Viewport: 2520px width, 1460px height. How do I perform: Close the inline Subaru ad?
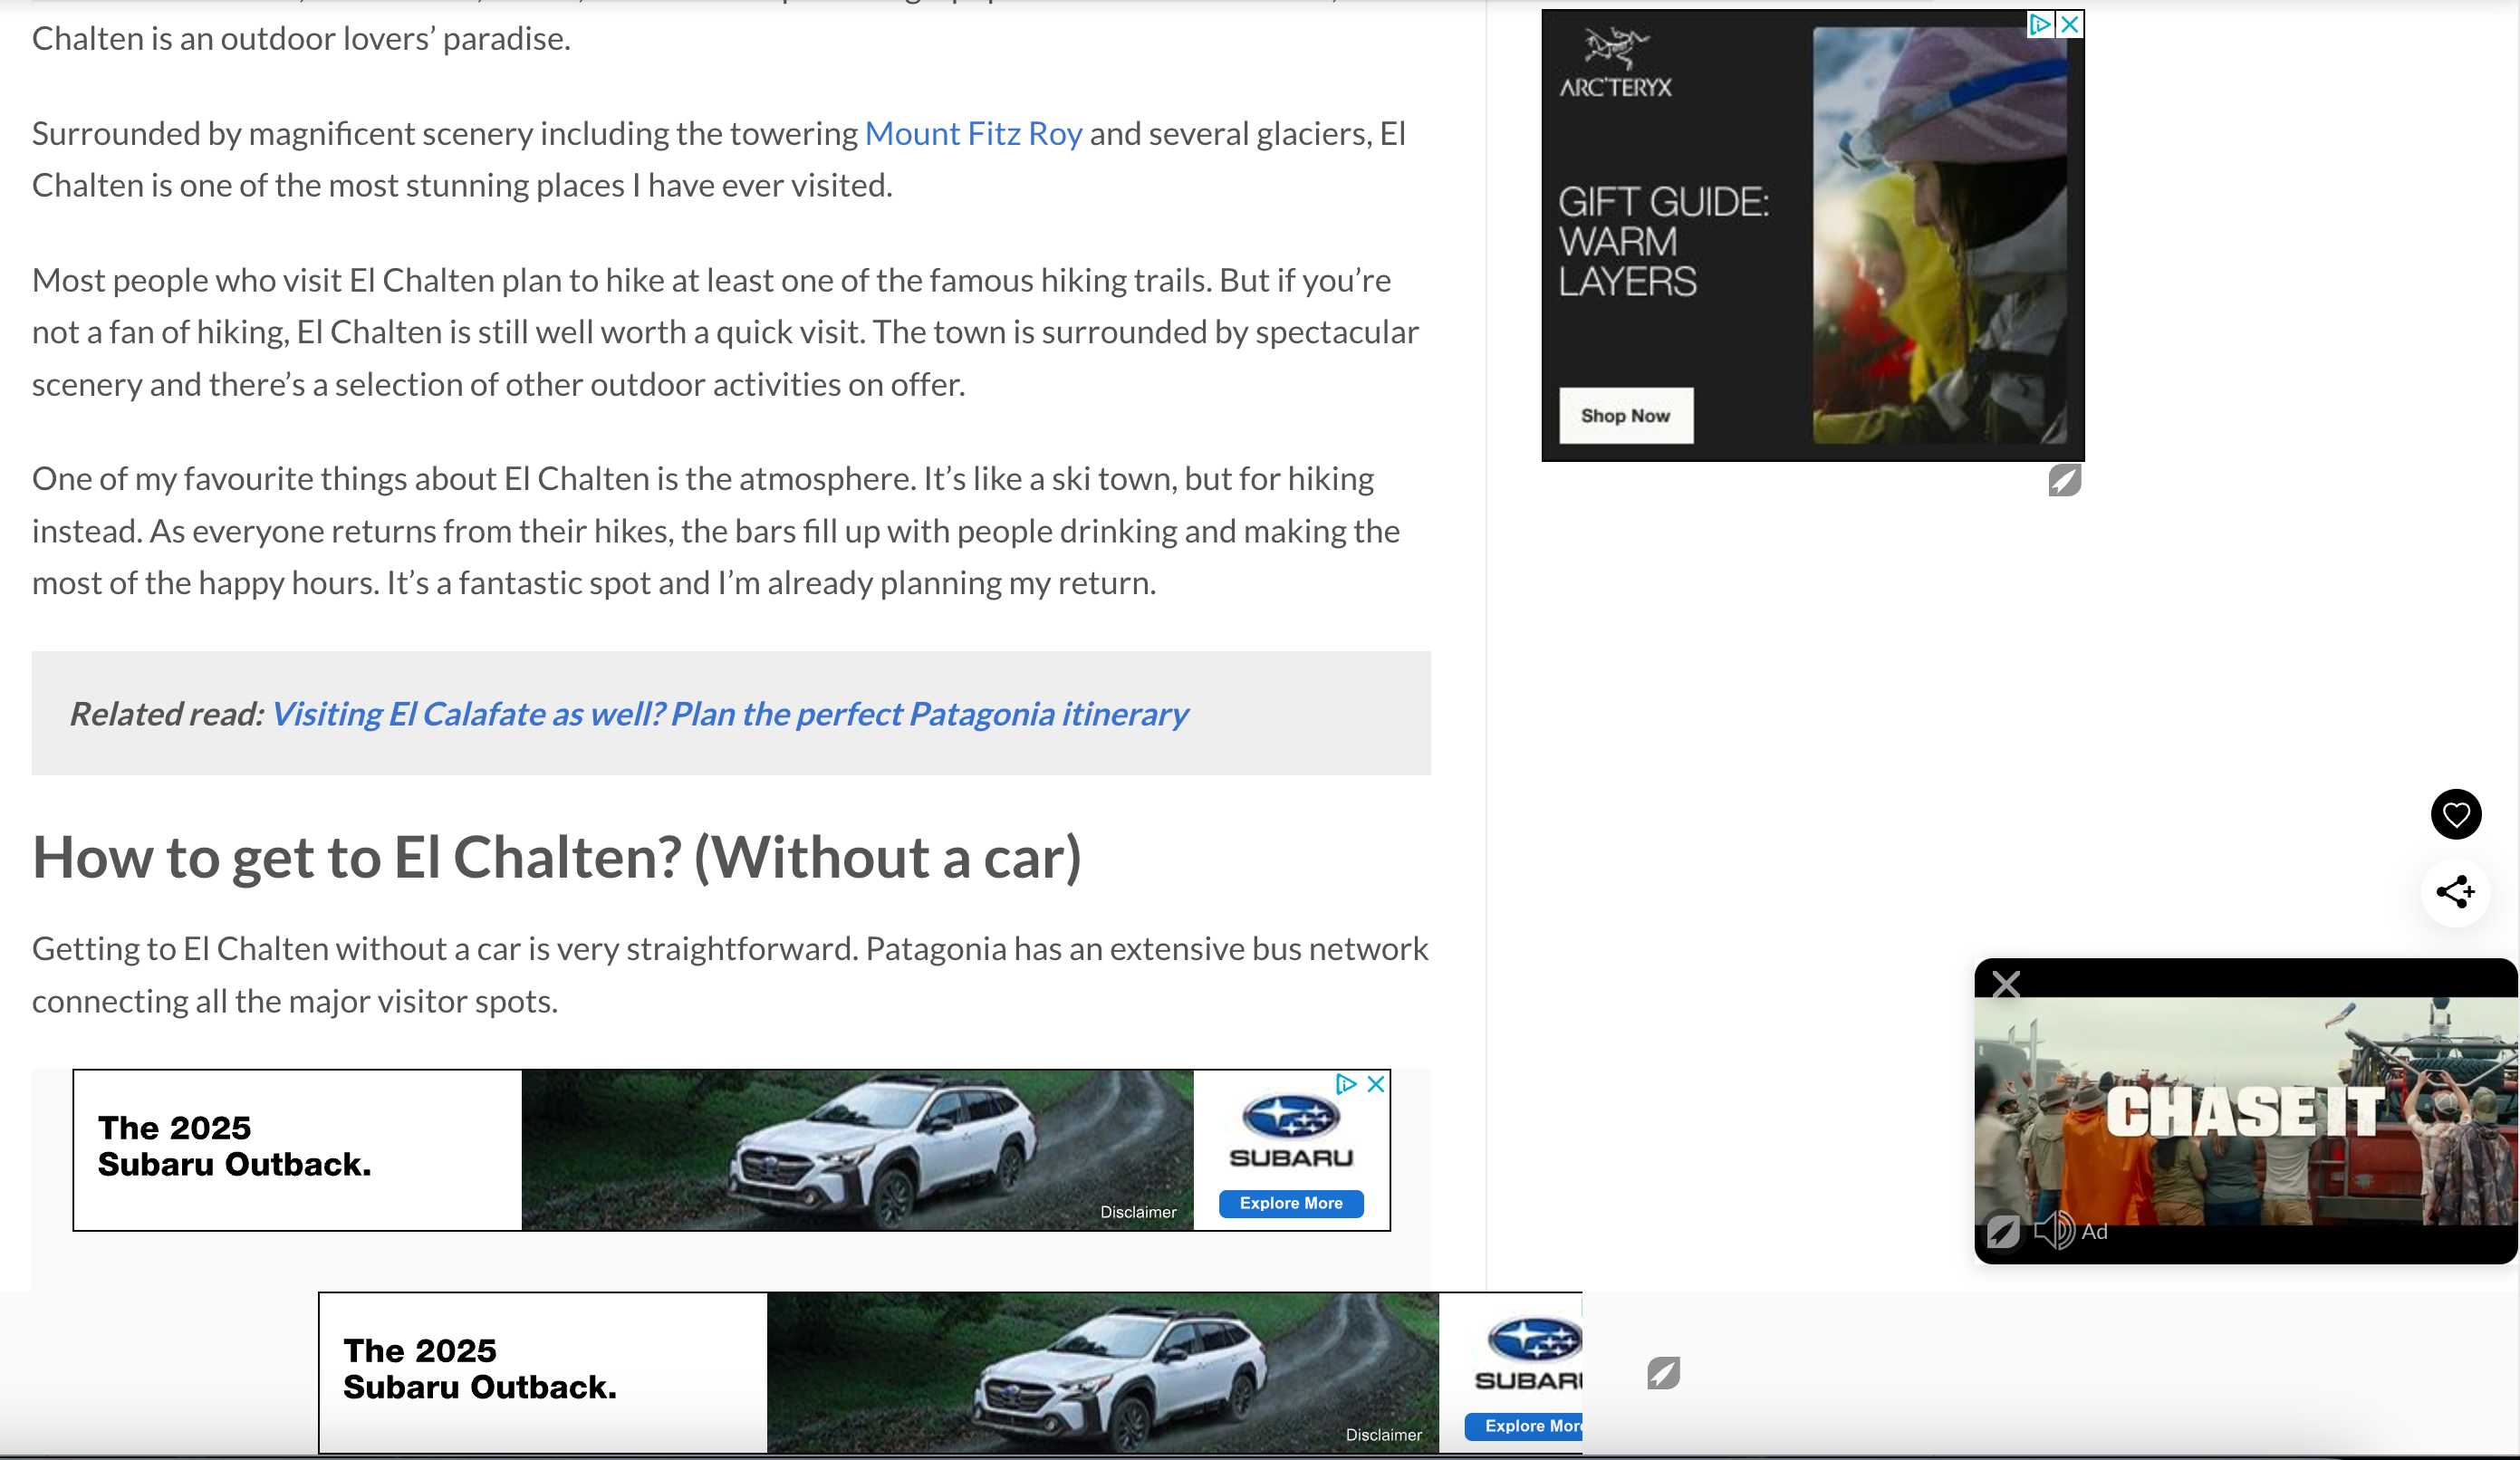point(1376,1084)
